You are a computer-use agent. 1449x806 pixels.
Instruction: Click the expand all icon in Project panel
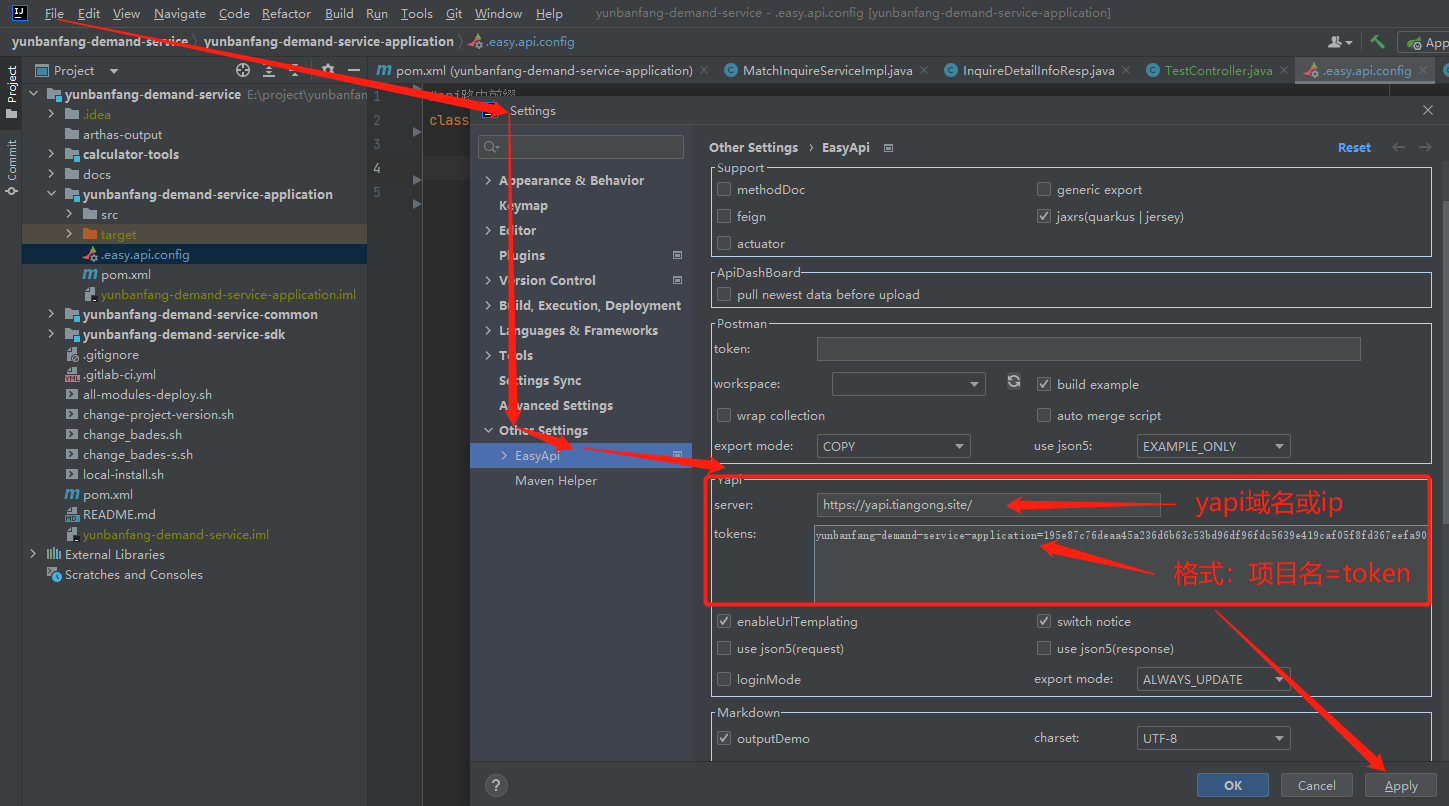click(x=269, y=70)
